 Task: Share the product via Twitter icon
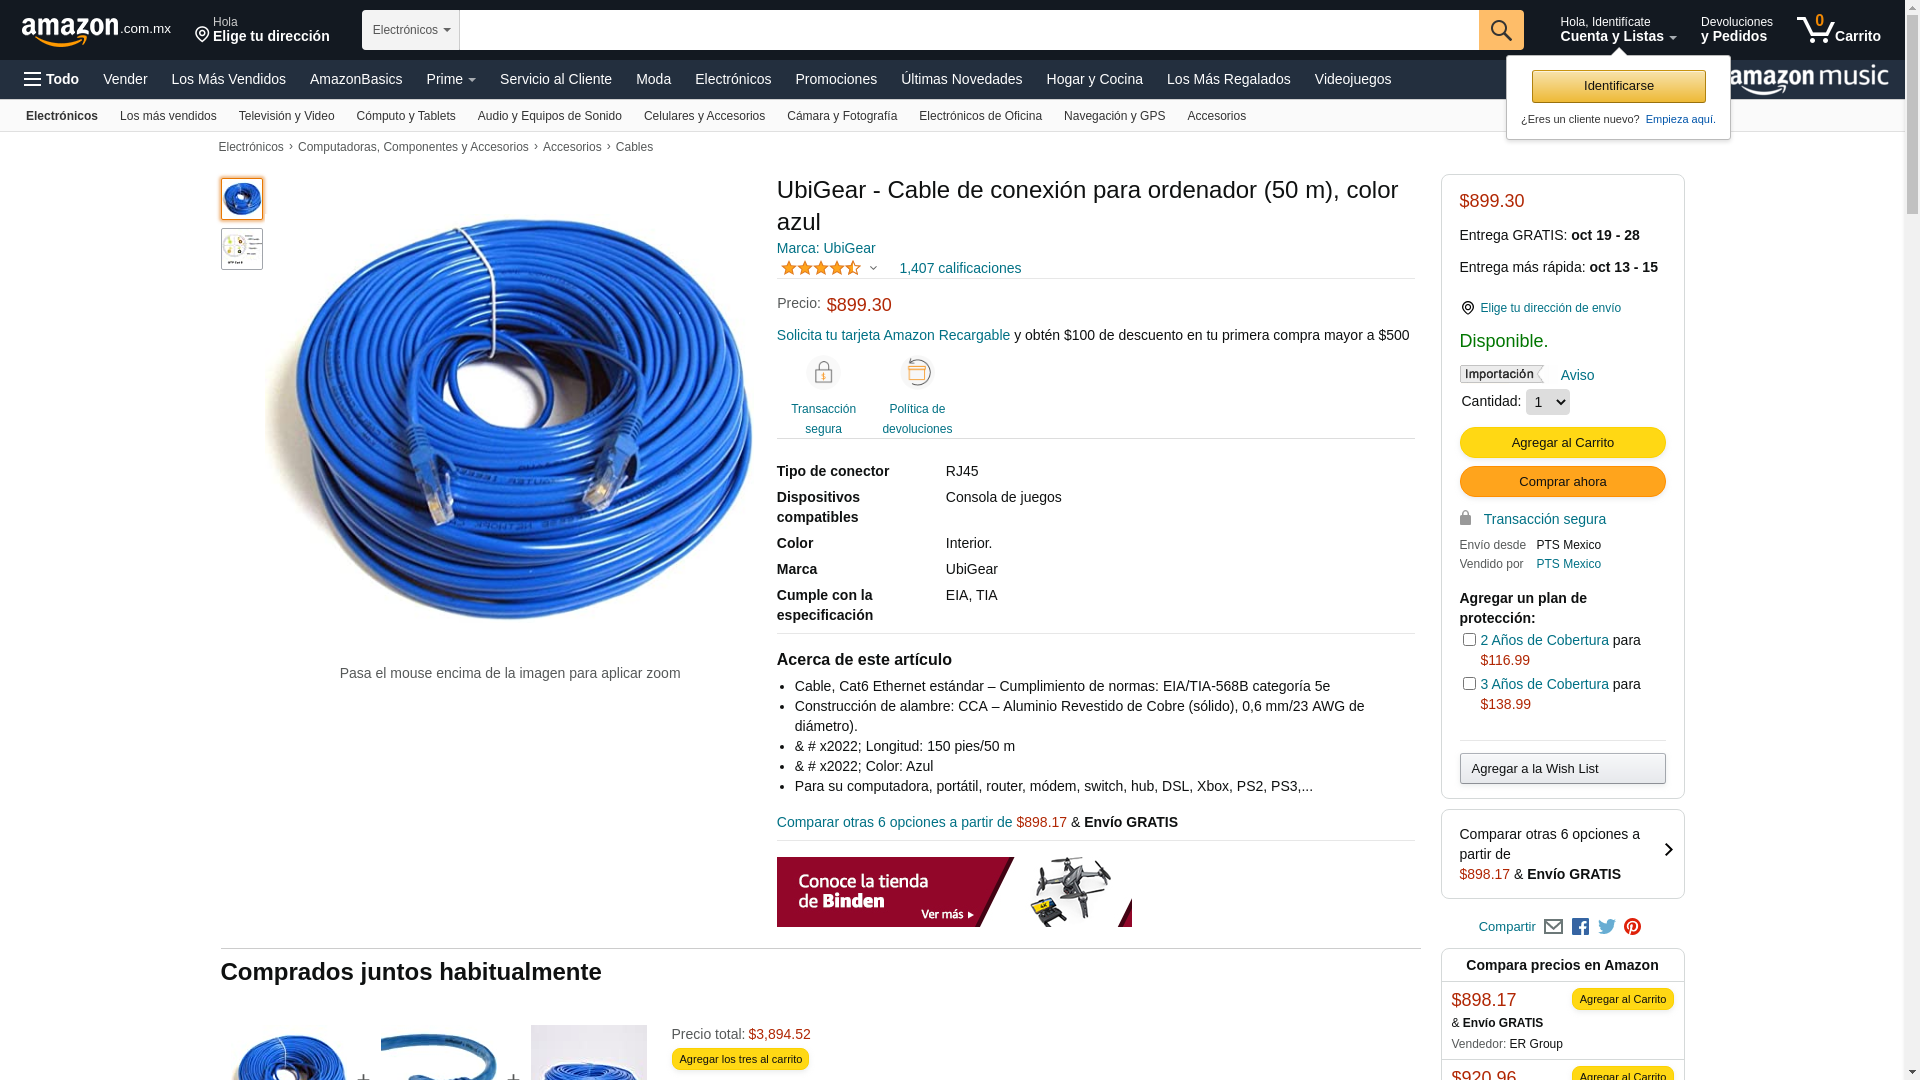pos(1607,927)
